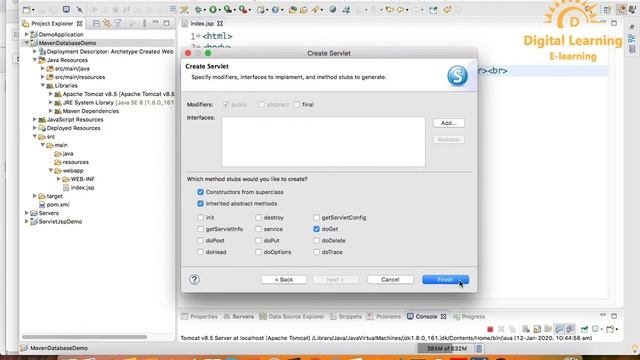Expand the WEB-INF folder
This screenshot has height=360, width=640.
point(58,179)
